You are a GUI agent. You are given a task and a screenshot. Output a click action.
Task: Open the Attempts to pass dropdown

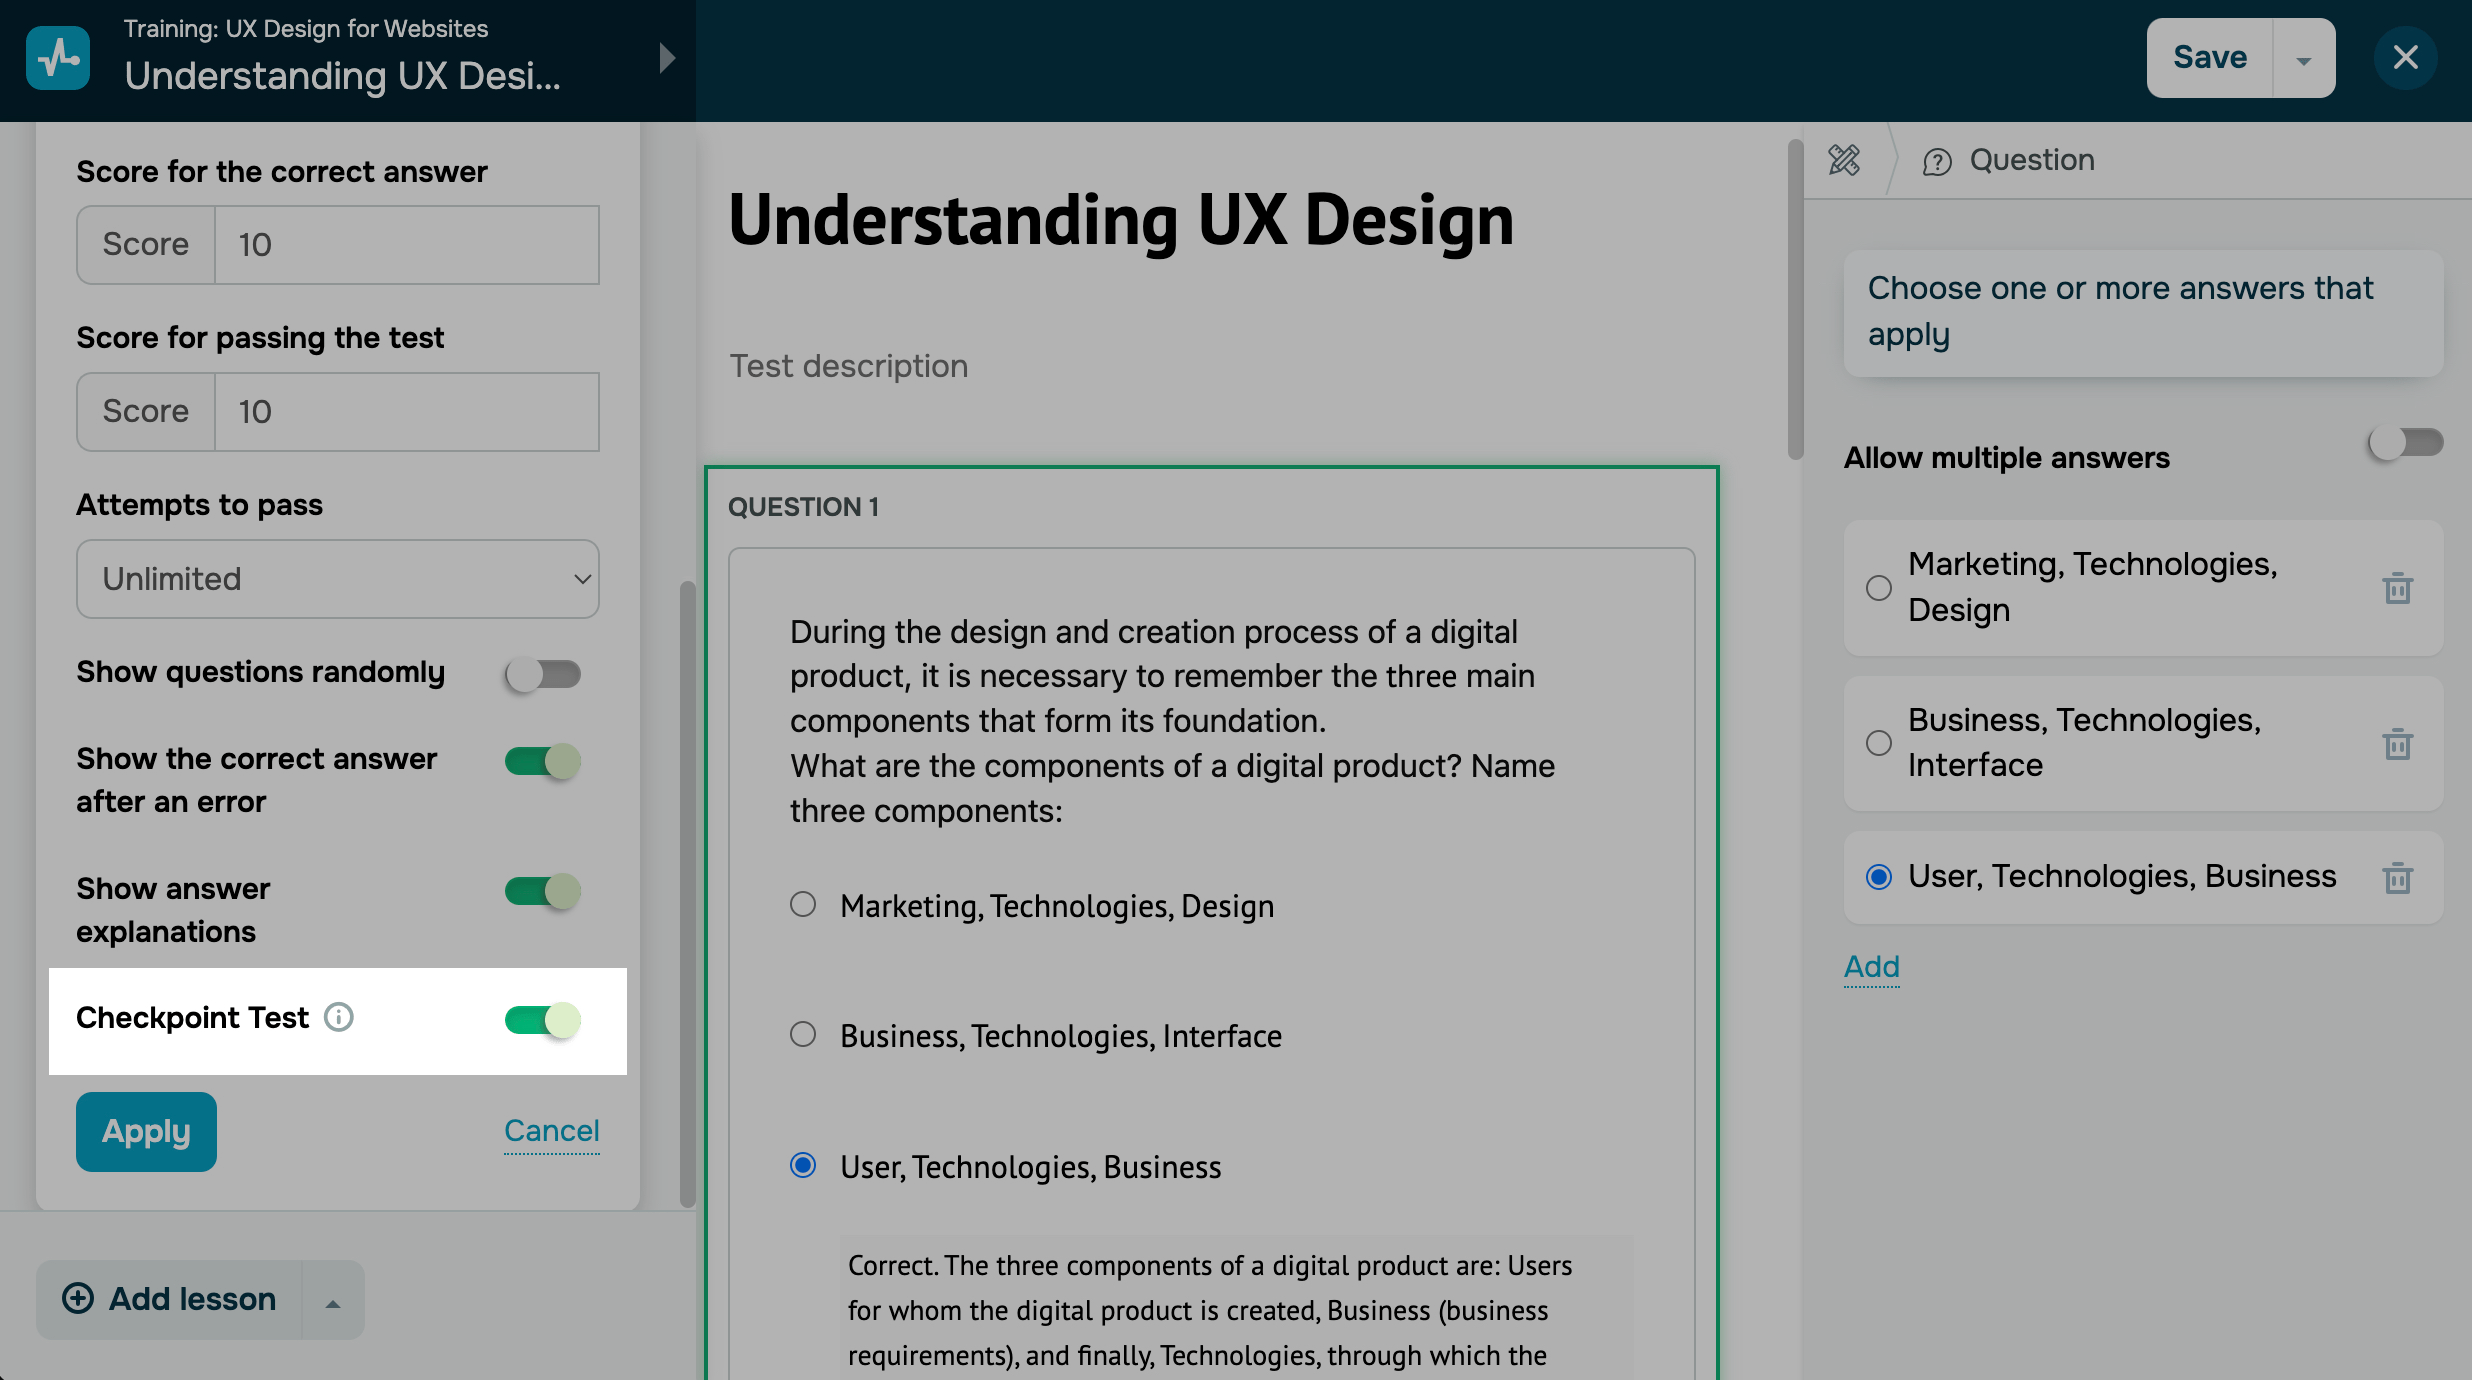click(338, 579)
